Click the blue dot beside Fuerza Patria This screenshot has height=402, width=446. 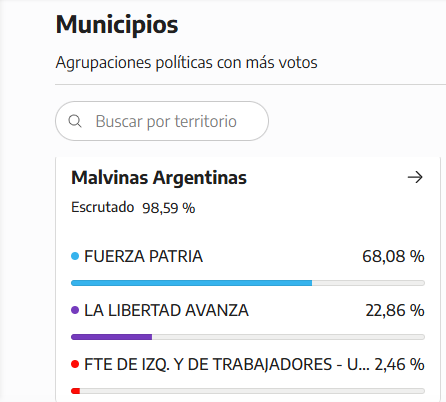point(75,256)
